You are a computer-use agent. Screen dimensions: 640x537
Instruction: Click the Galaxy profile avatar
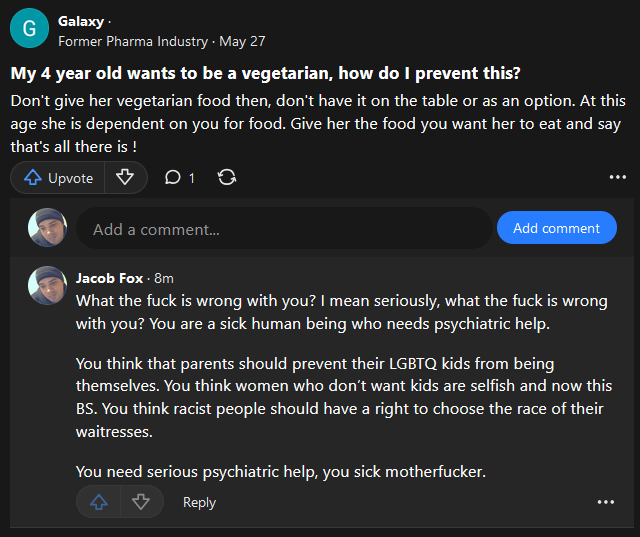click(29, 29)
